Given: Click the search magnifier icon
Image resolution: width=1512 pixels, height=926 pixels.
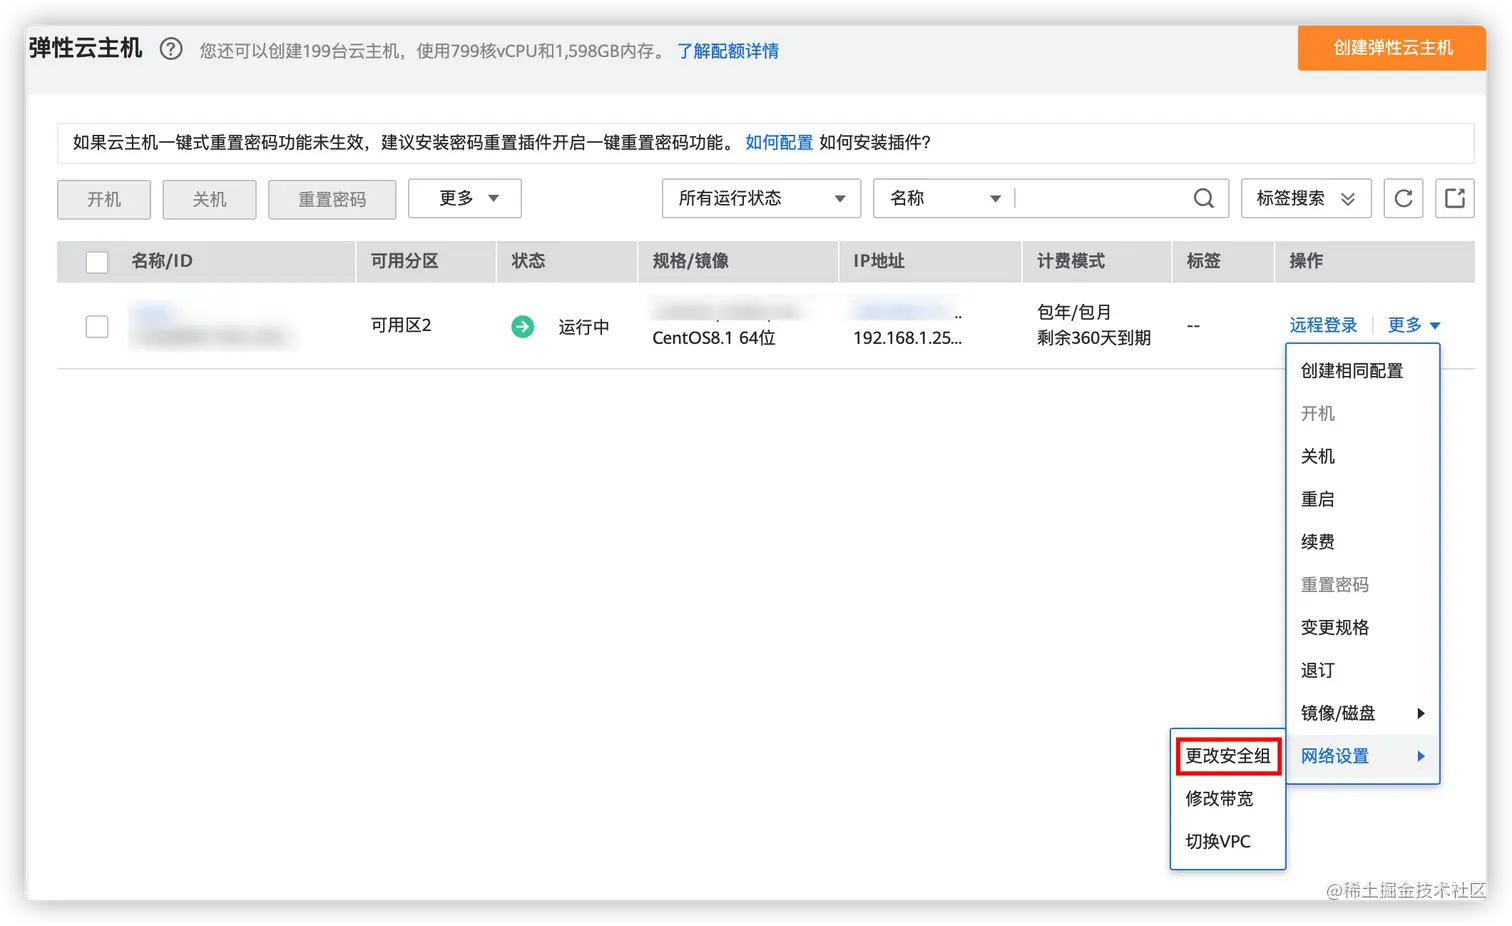Looking at the screenshot, I should [1204, 198].
